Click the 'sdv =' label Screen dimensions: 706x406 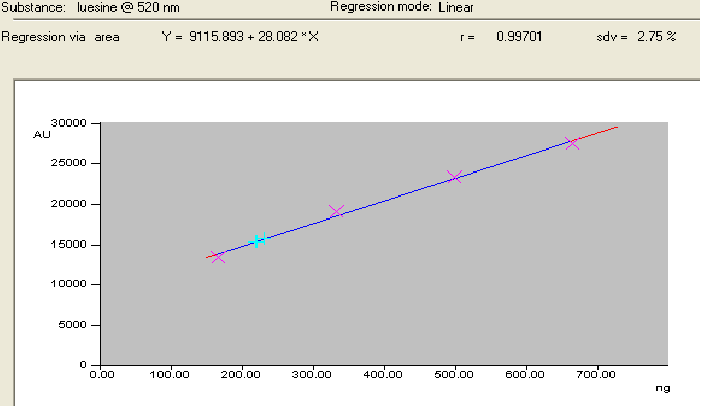tap(611, 37)
